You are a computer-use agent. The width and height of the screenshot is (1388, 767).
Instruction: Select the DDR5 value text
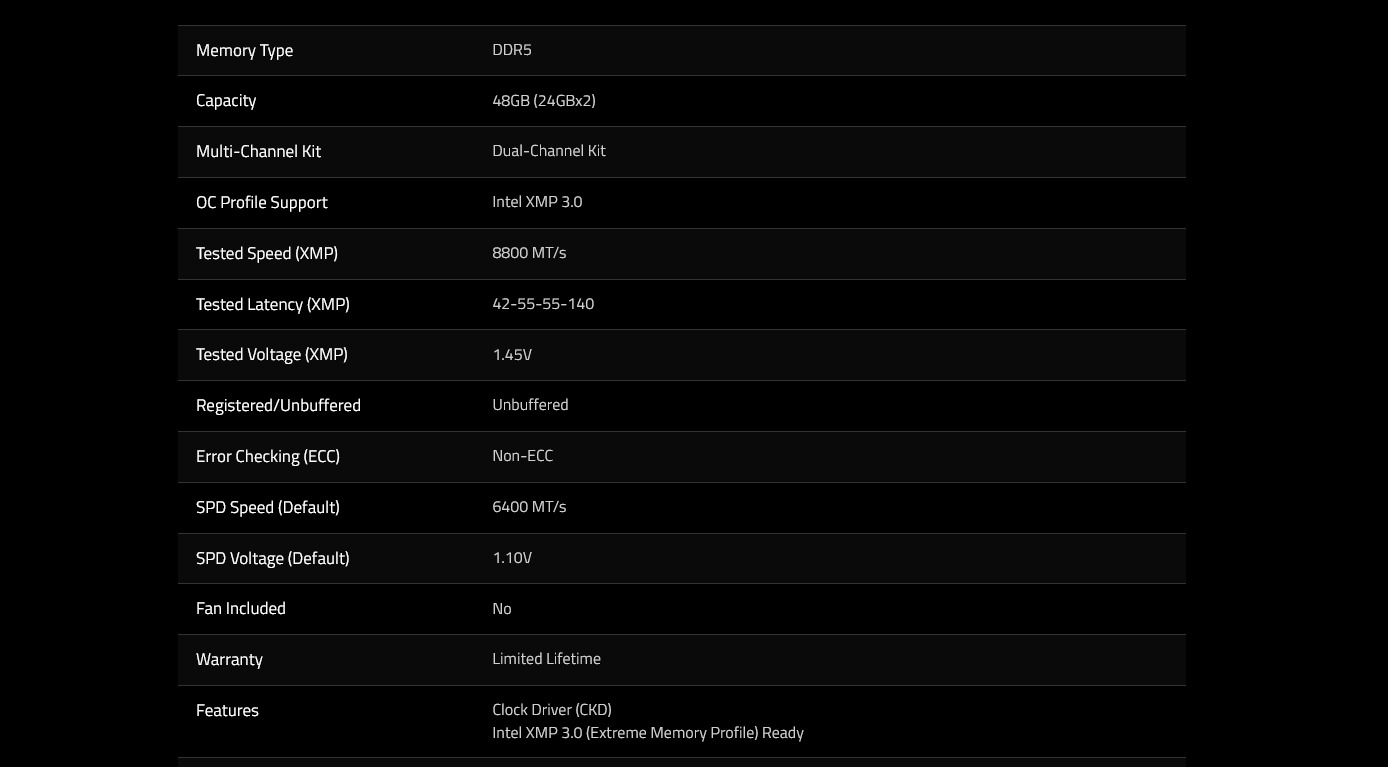[512, 50]
